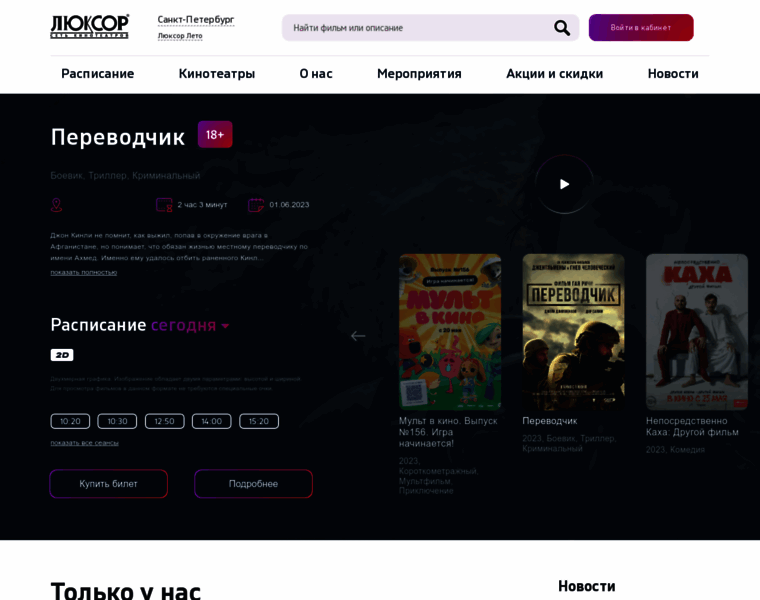This screenshot has height=600, width=760.
Task: Open the Люксор Лето cinema selector
Action: [x=180, y=36]
